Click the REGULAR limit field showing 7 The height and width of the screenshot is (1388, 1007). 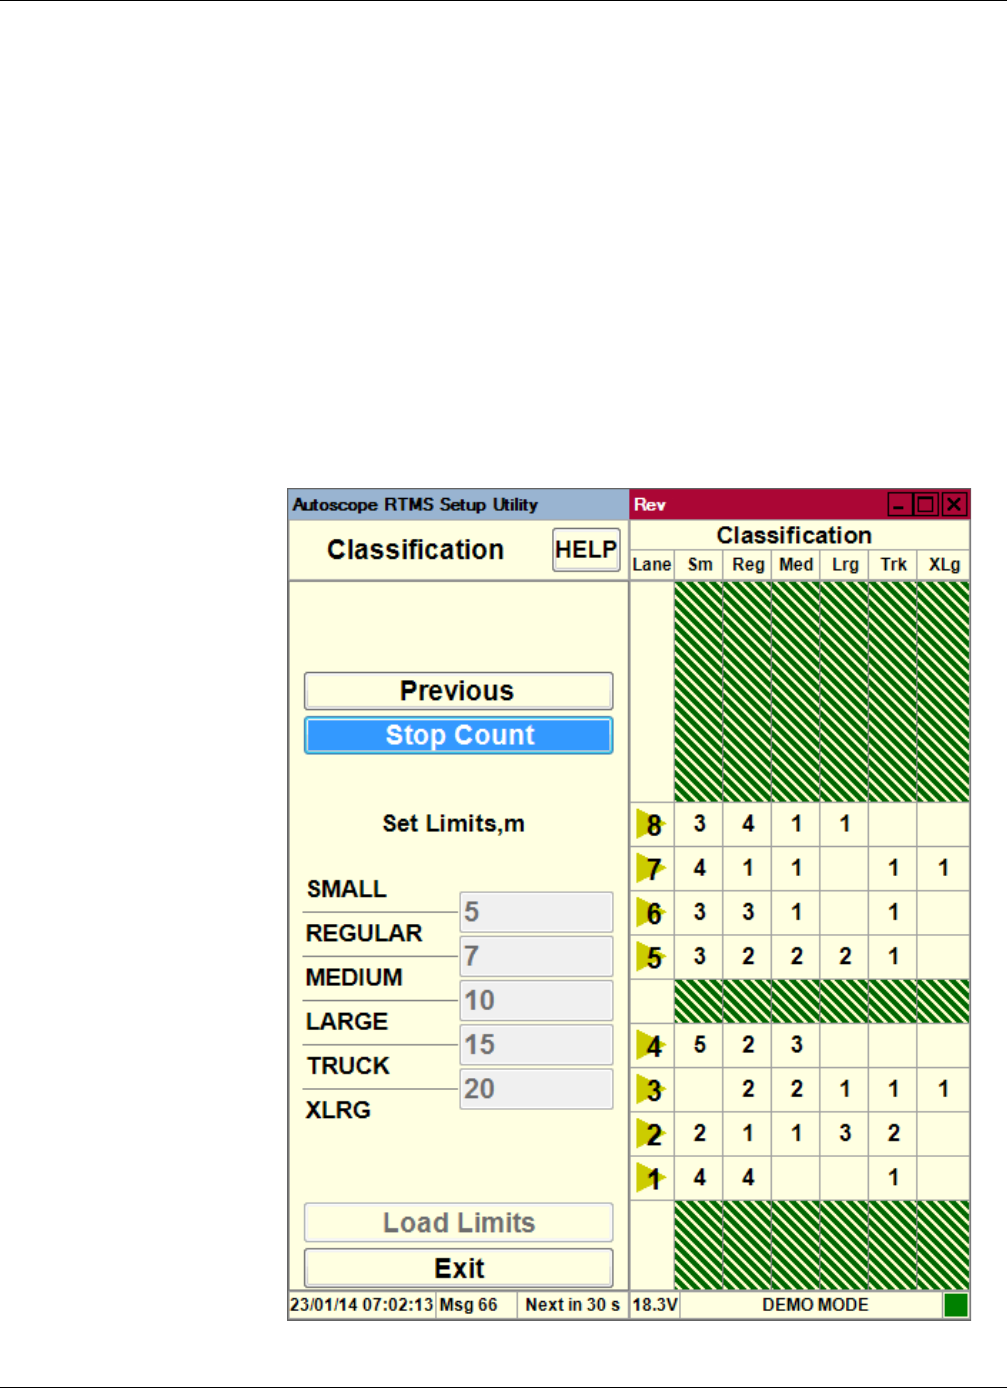click(536, 956)
